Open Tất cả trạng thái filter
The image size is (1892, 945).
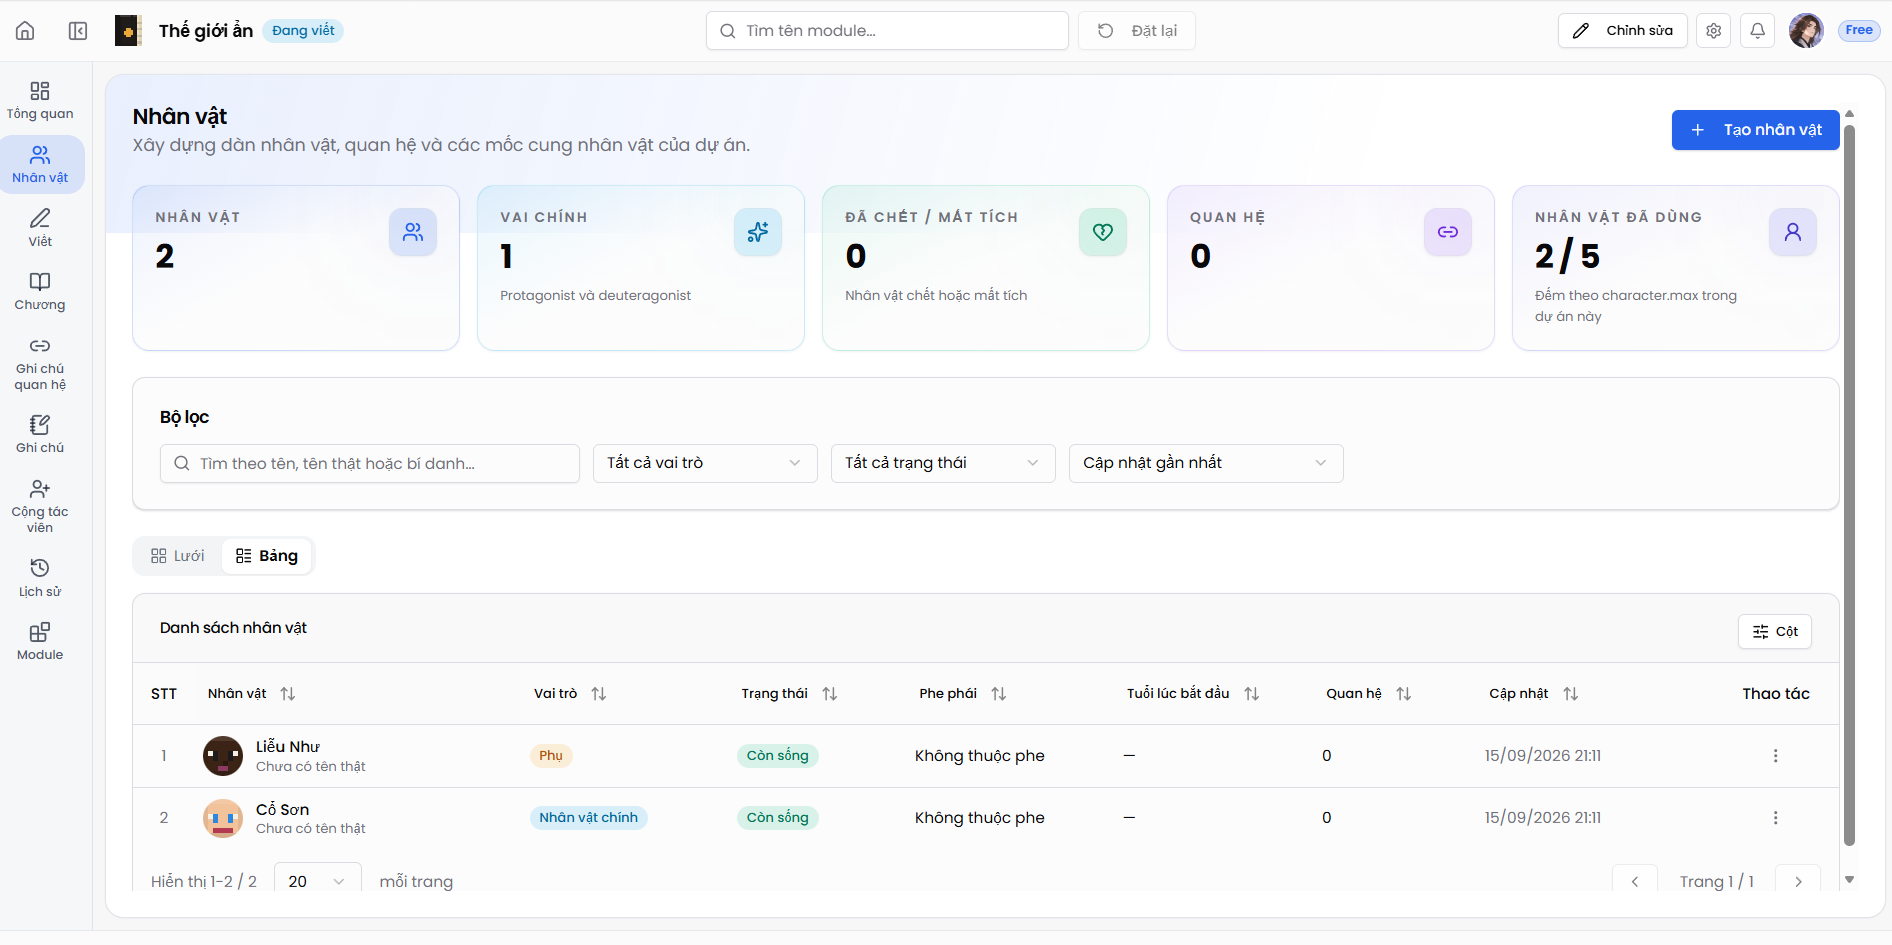click(x=943, y=463)
